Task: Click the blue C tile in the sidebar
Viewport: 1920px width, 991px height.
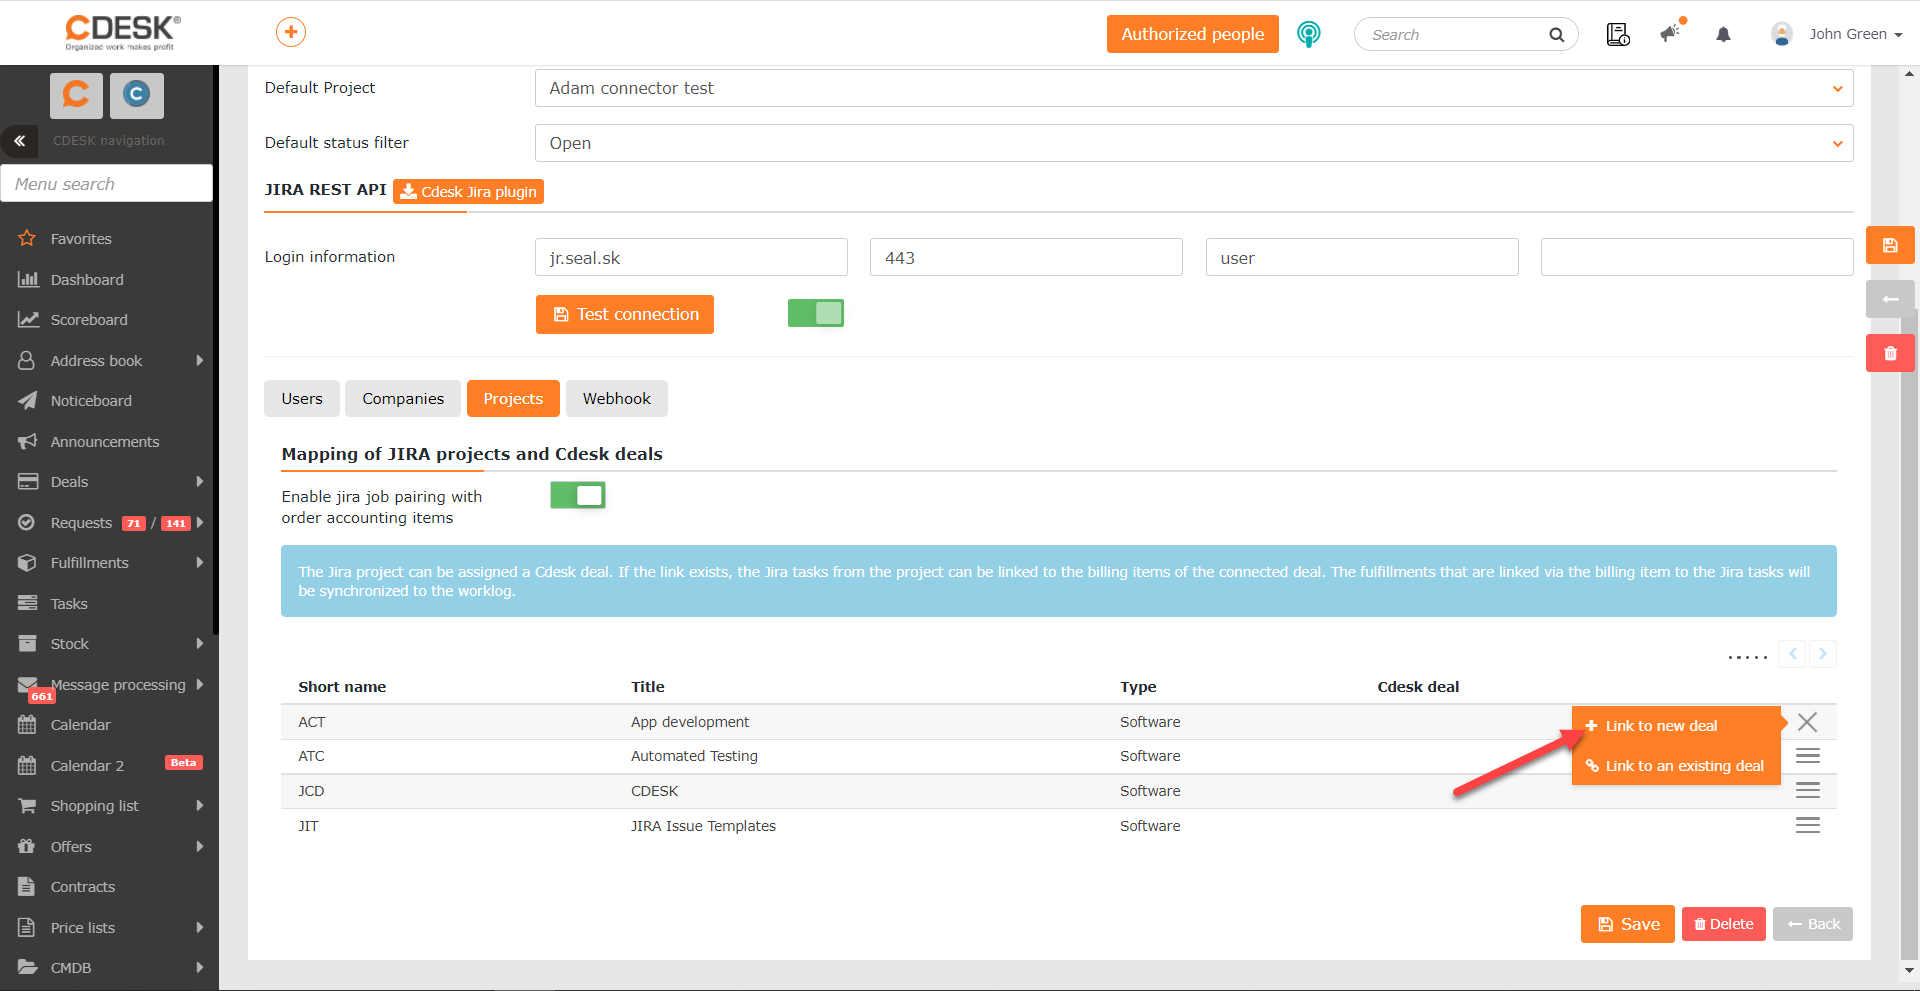Action: (x=137, y=95)
